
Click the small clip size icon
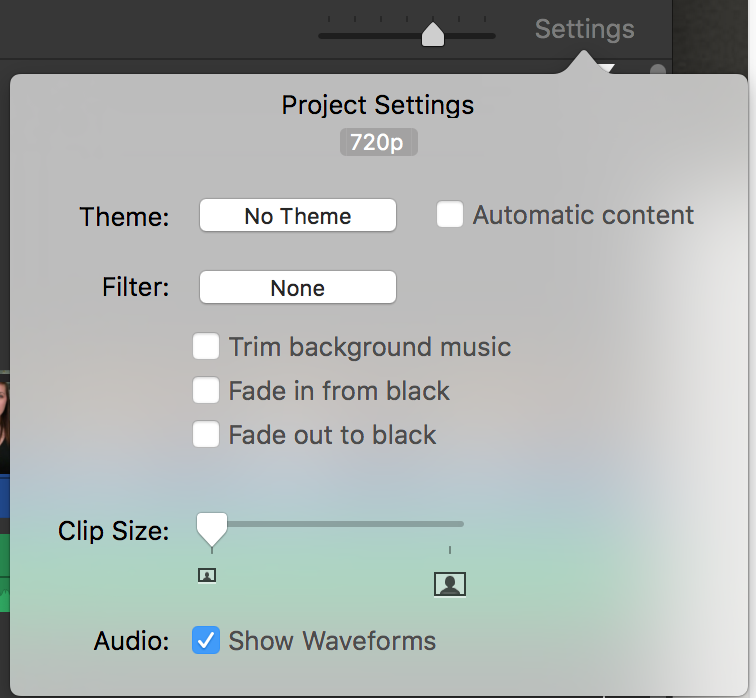click(x=207, y=575)
